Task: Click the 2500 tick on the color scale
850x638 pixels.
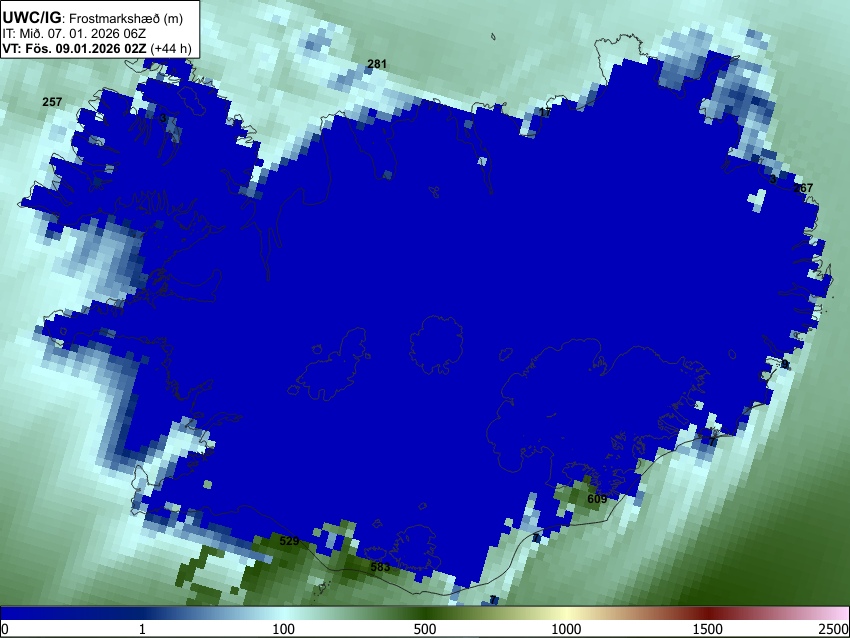Action: click(x=834, y=629)
